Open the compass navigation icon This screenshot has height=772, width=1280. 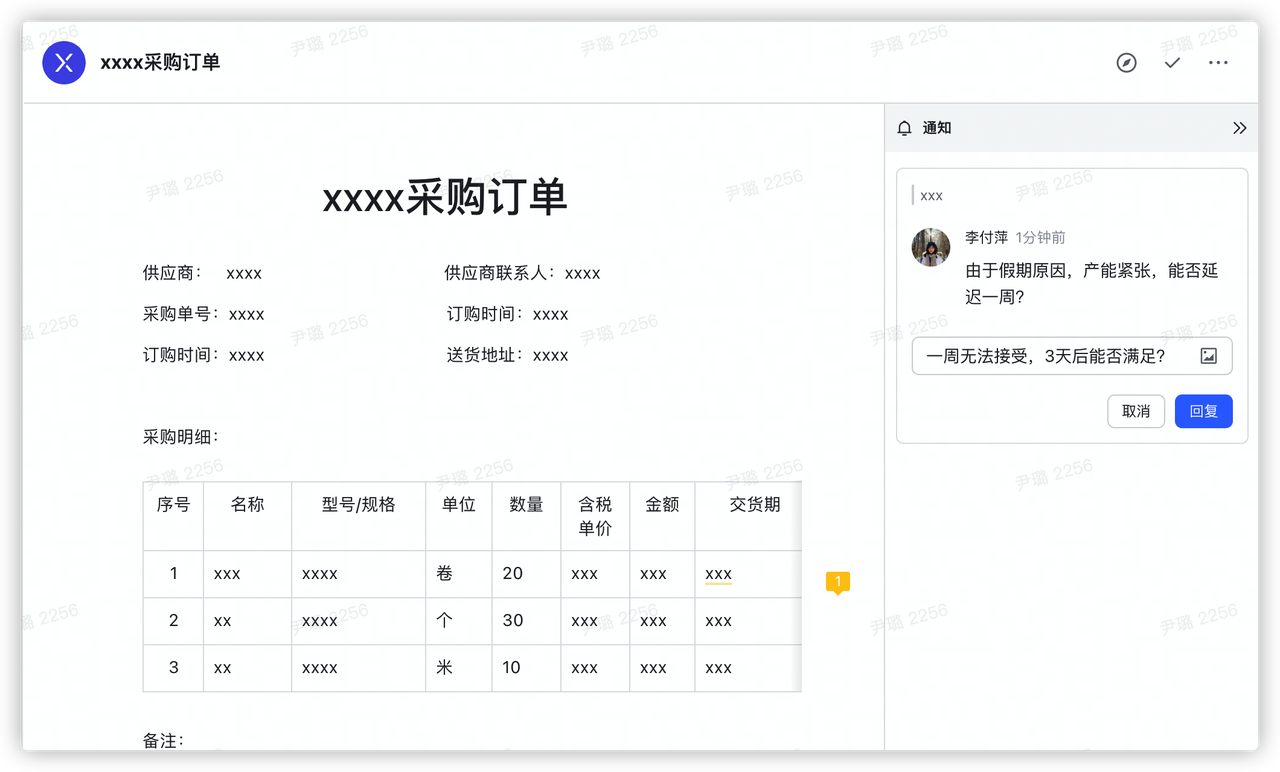click(1126, 63)
